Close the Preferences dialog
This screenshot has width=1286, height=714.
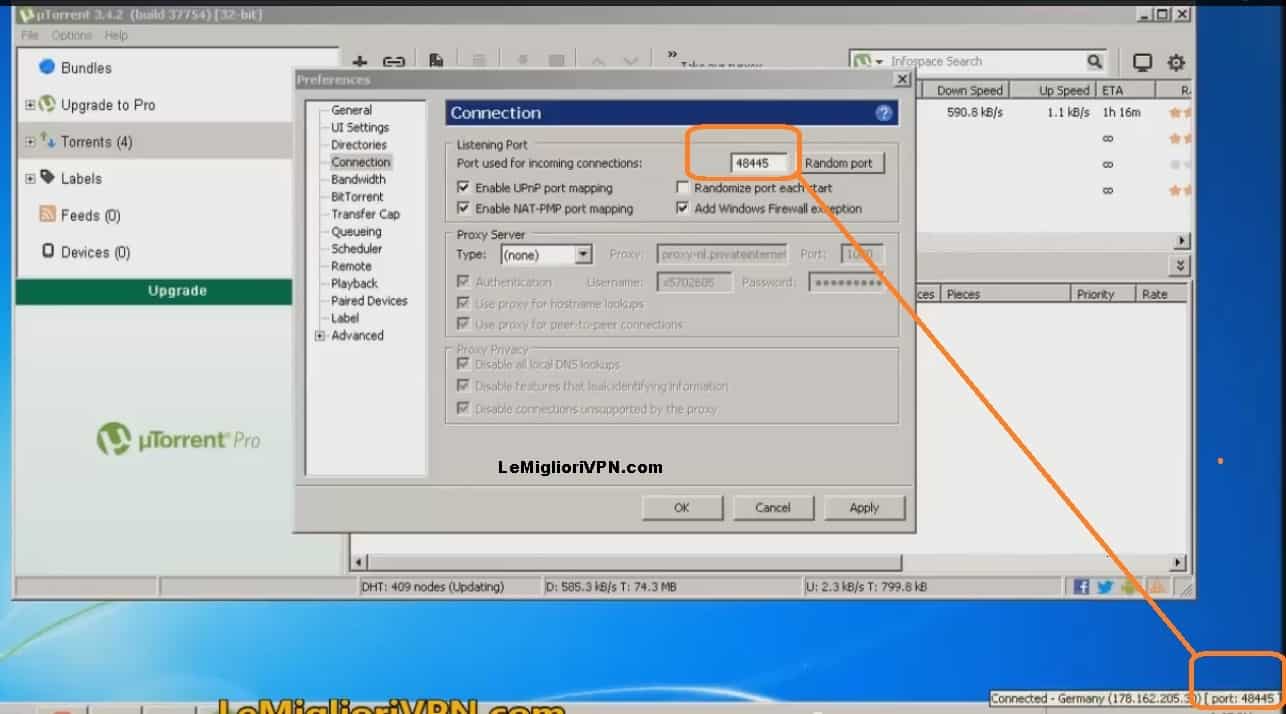902,78
